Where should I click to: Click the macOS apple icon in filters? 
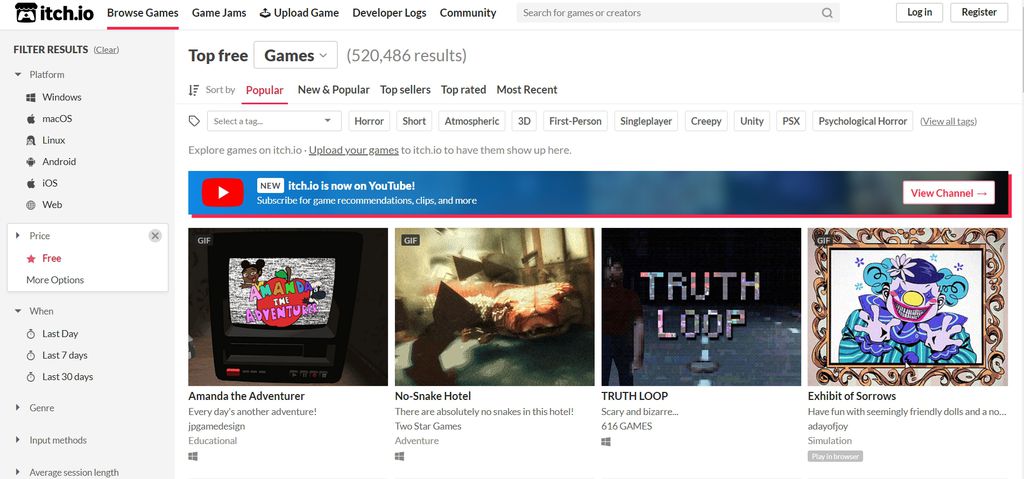click(x=31, y=119)
